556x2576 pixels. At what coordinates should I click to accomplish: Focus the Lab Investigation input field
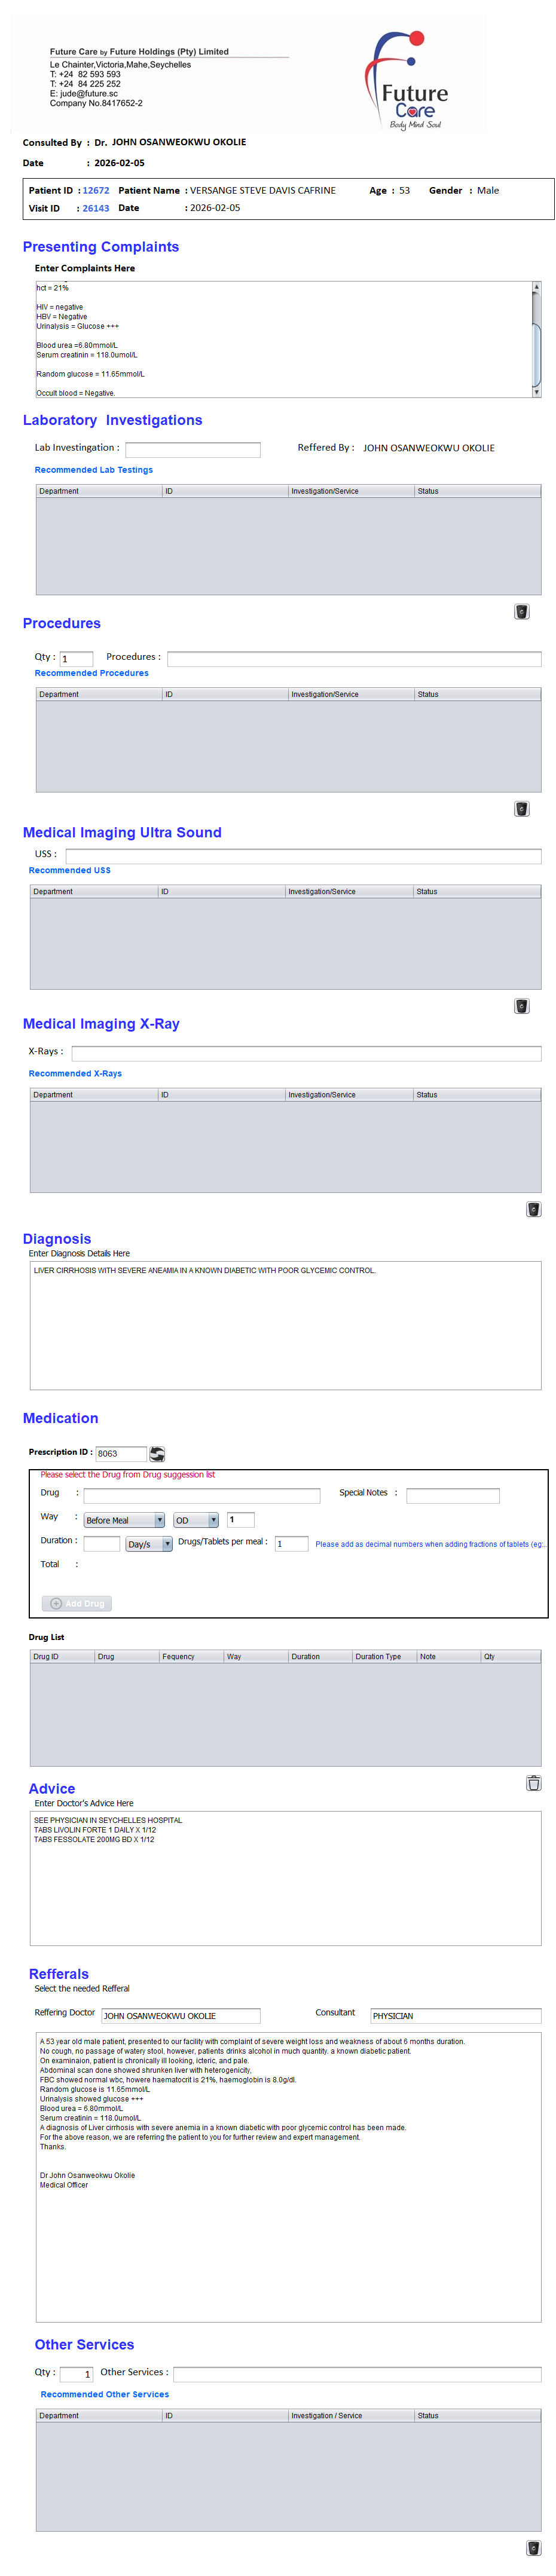coord(193,449)
